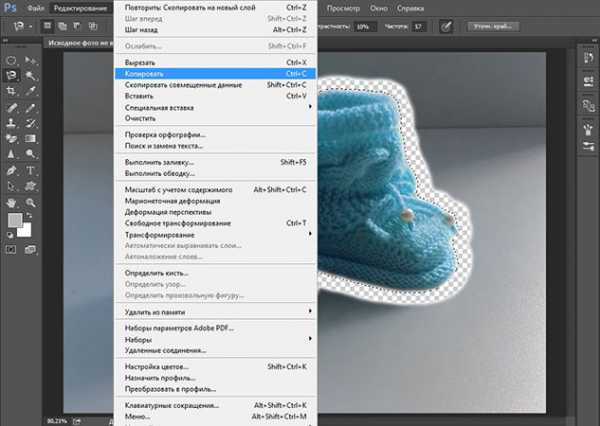Choose Клавиатурные сокращения entry

215,405
